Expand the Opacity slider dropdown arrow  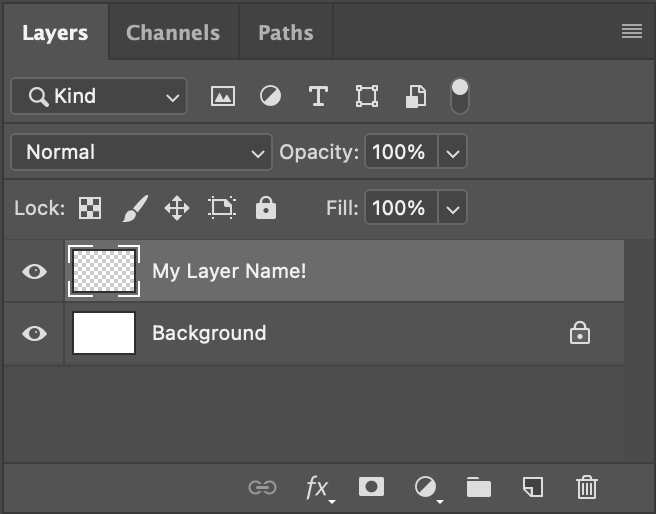(x=453, y=153)
